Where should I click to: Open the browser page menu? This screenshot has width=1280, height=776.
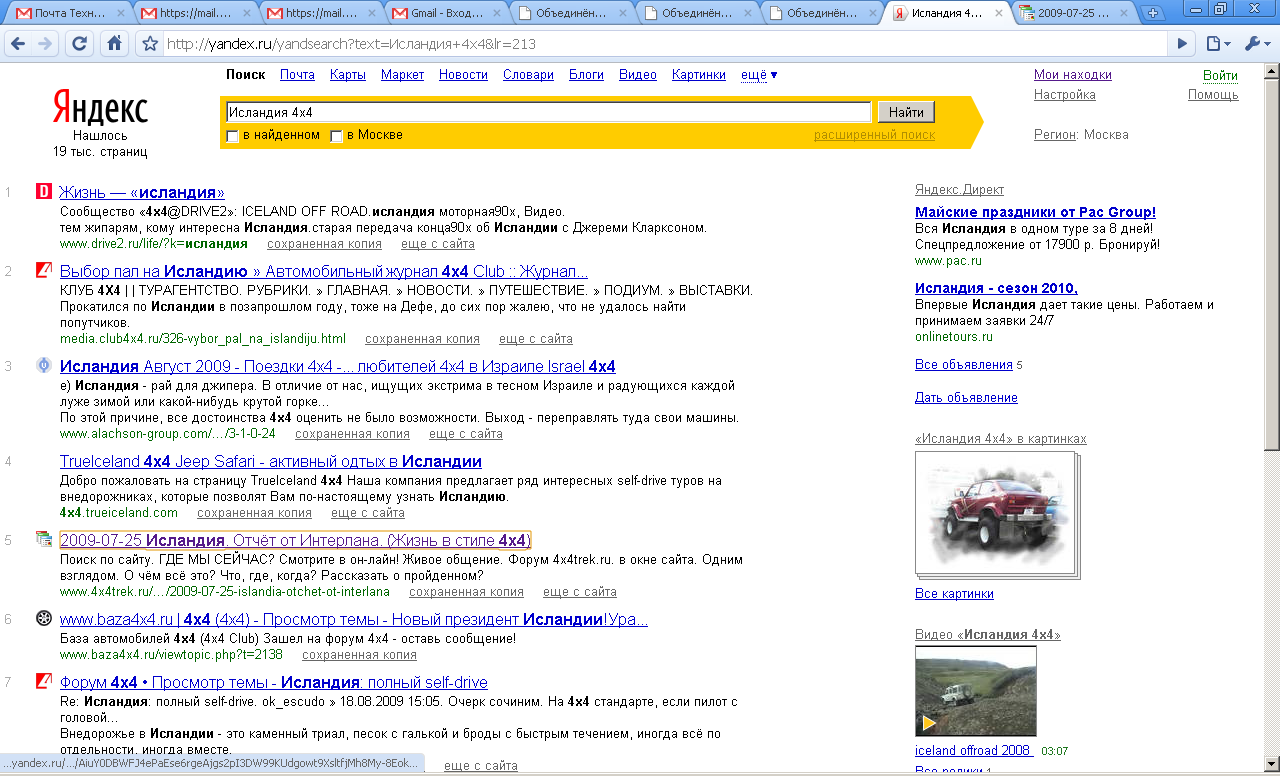tap(1216, 44)
